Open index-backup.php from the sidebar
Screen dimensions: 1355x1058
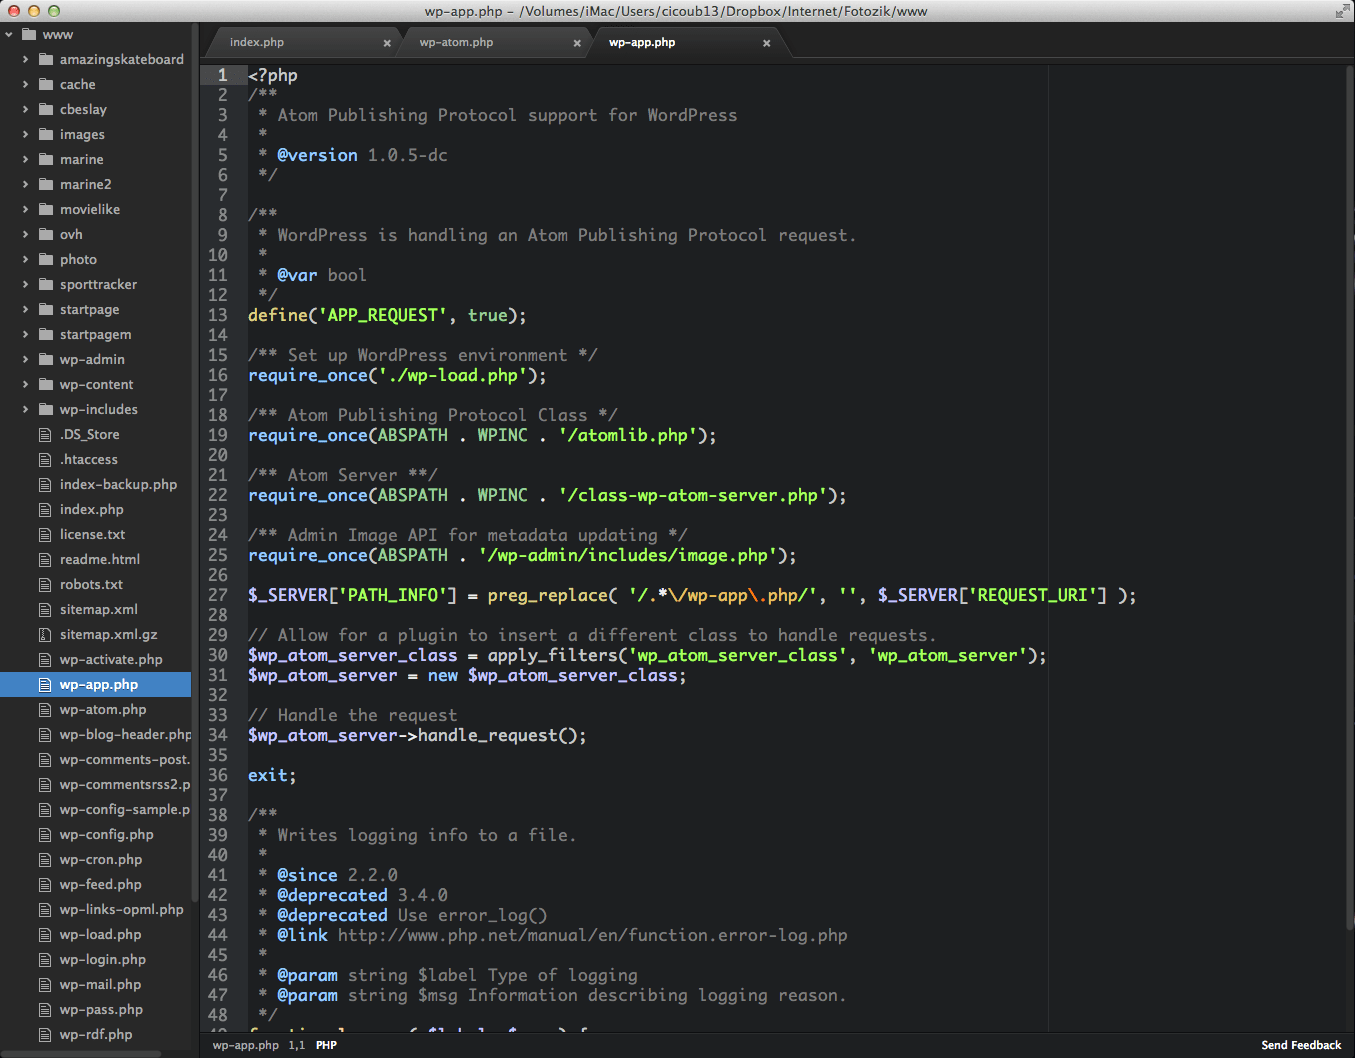coord(118,484)
